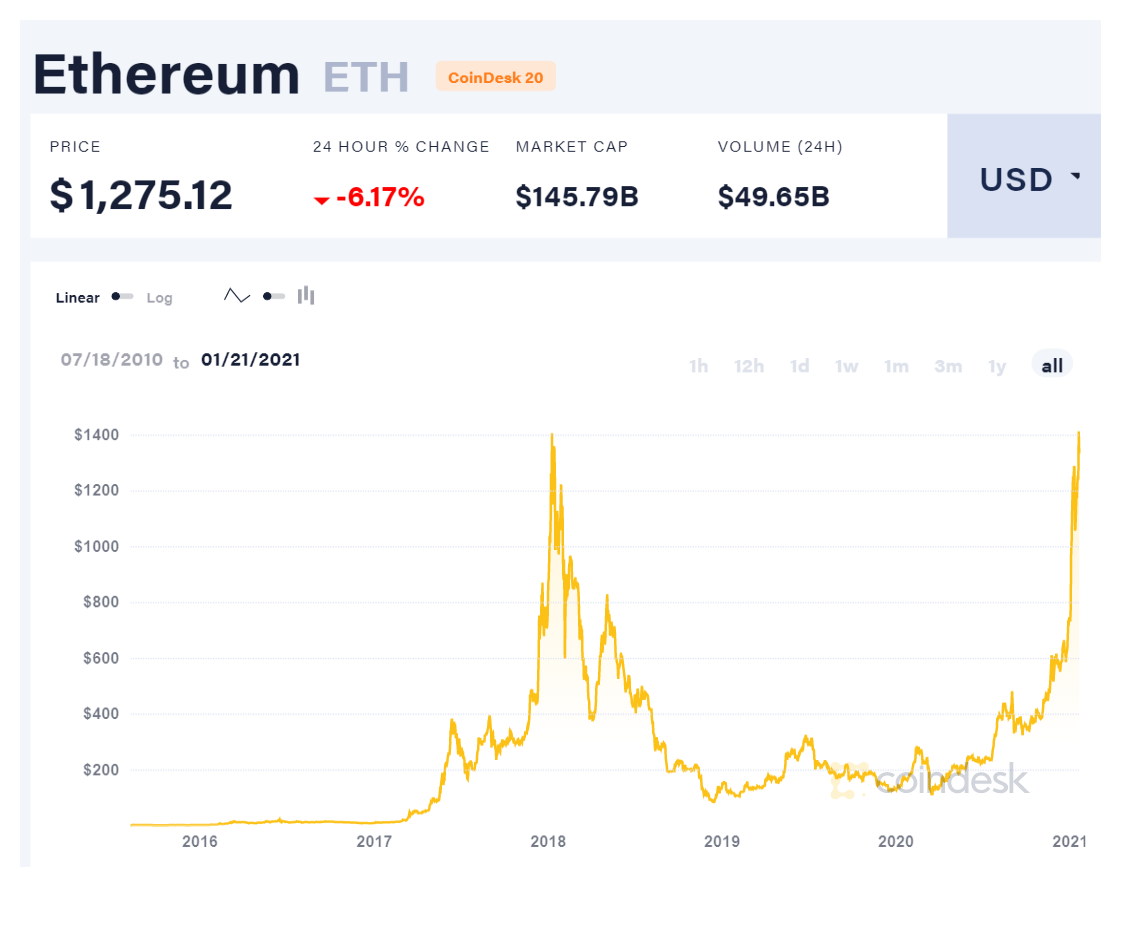The height and width of the screenshot is (927, 1121).
Task: Switch to the 1y time range tab
Action: 997,367
